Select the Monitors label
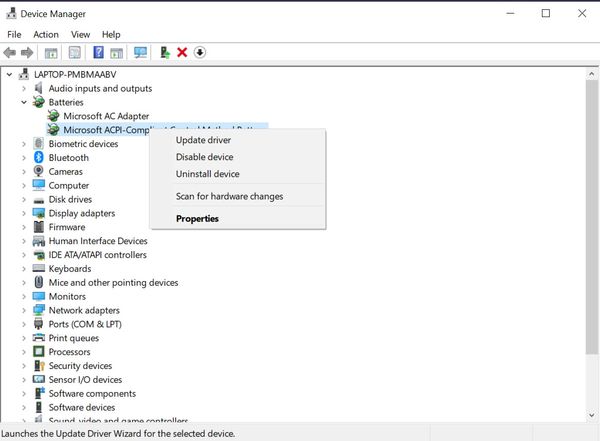 (67, 296)
